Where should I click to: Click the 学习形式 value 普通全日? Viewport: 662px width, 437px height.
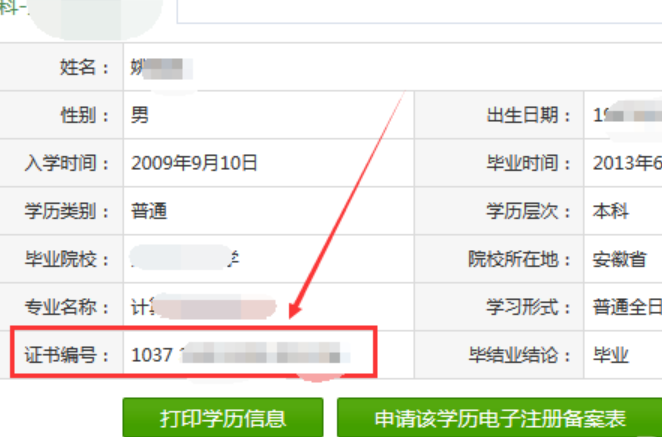point(627,307)
